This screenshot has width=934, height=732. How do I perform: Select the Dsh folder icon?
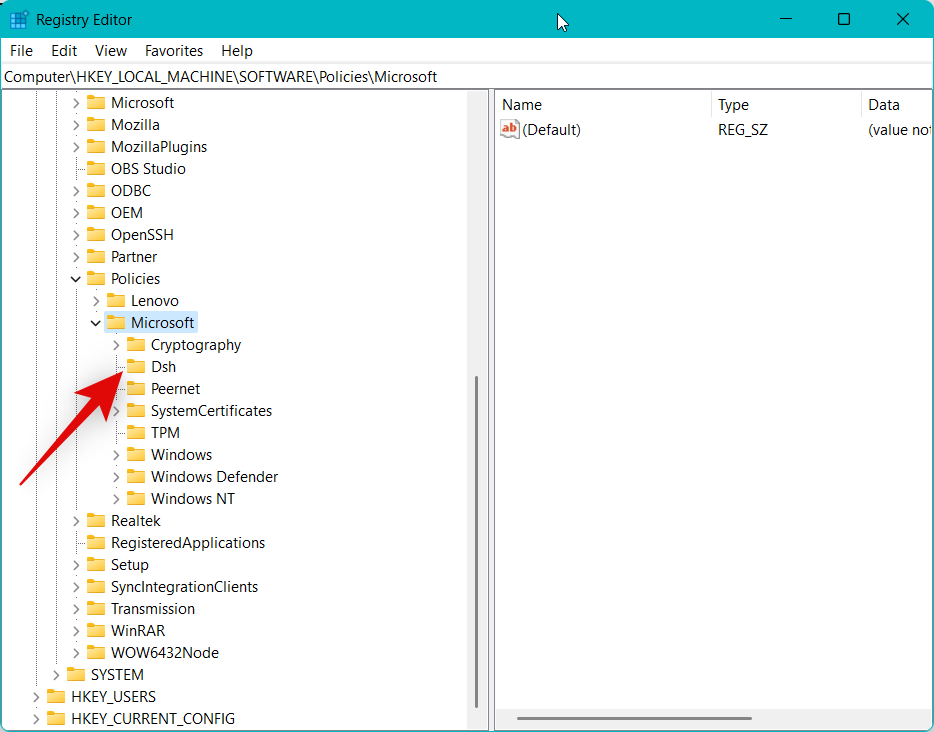(136, 366)
